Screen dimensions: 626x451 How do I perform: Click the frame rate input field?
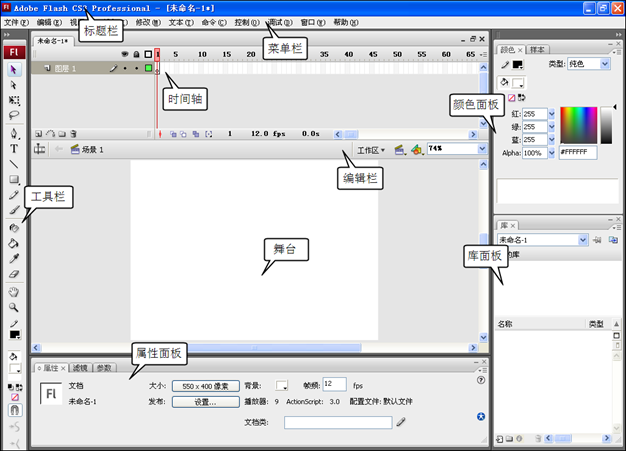[335, 384]
